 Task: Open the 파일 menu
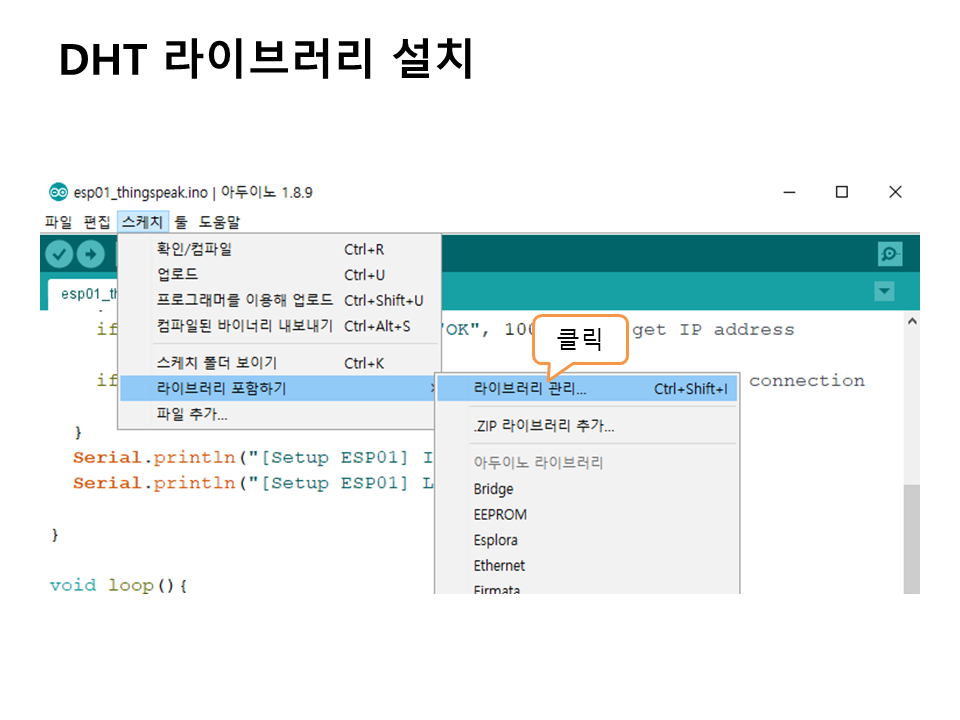click(58, 222)
